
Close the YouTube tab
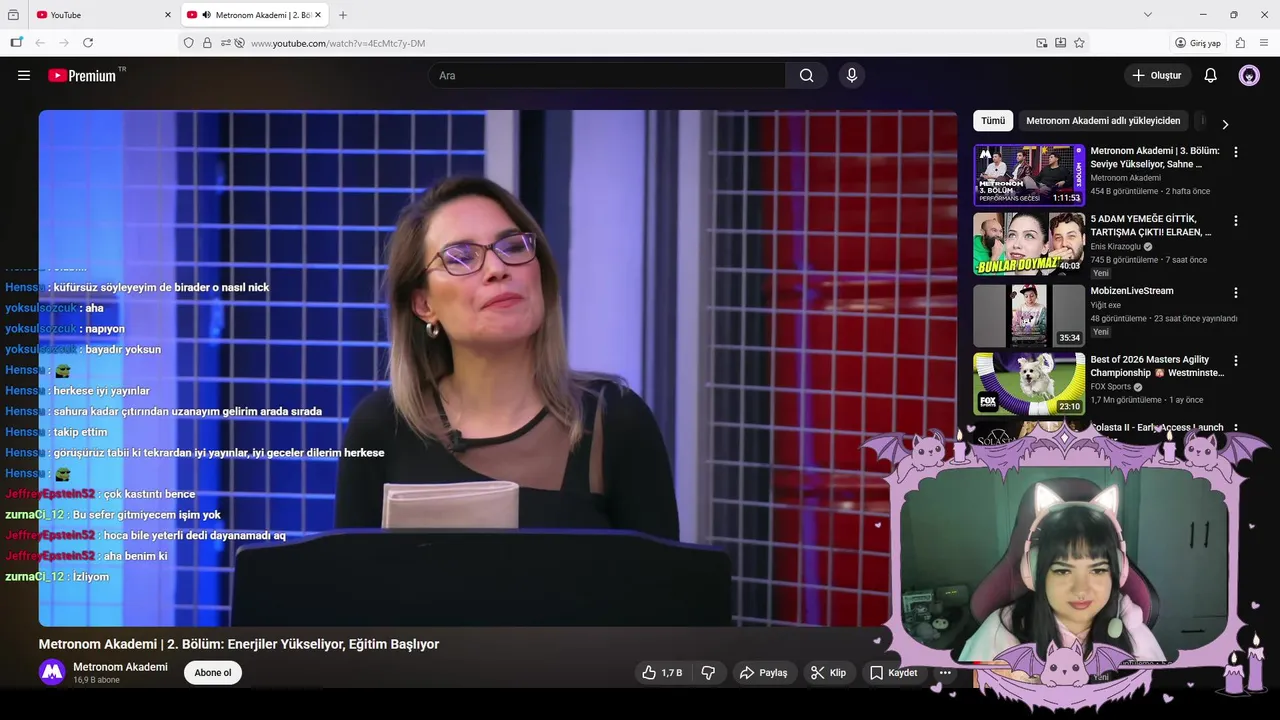coord(167,15)
